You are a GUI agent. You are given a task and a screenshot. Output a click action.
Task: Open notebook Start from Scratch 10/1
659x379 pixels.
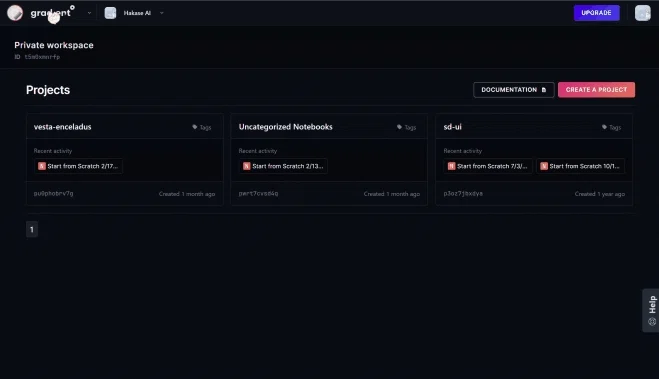pos(580,166)
